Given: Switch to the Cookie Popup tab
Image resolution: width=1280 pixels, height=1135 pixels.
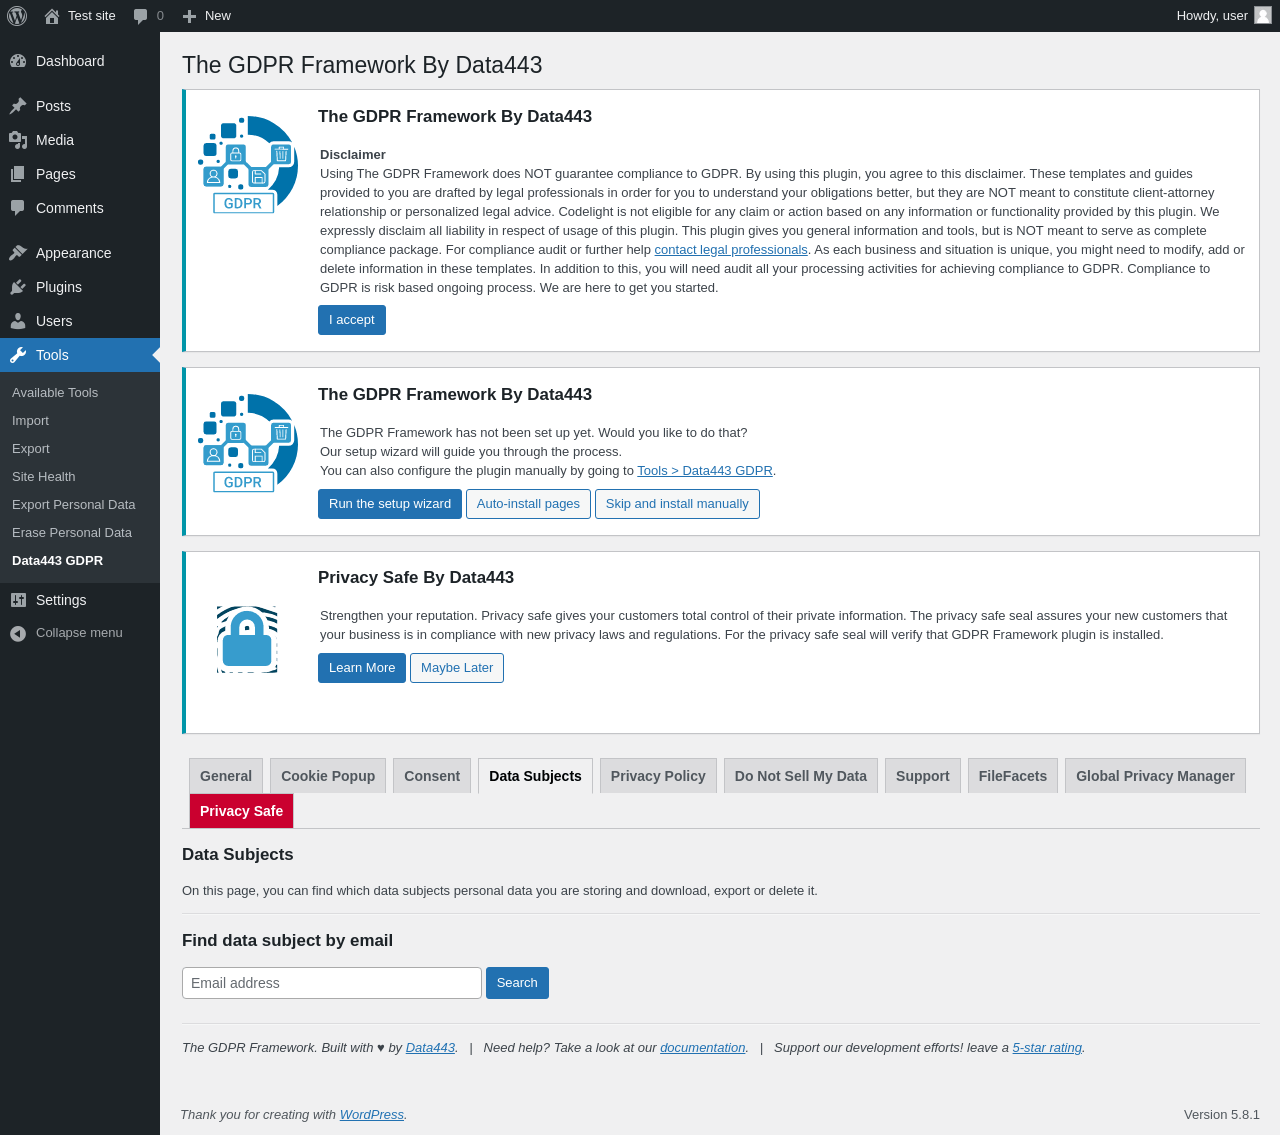Looking at the screenshot, I should pyautogui.click(x=328, y=776).
